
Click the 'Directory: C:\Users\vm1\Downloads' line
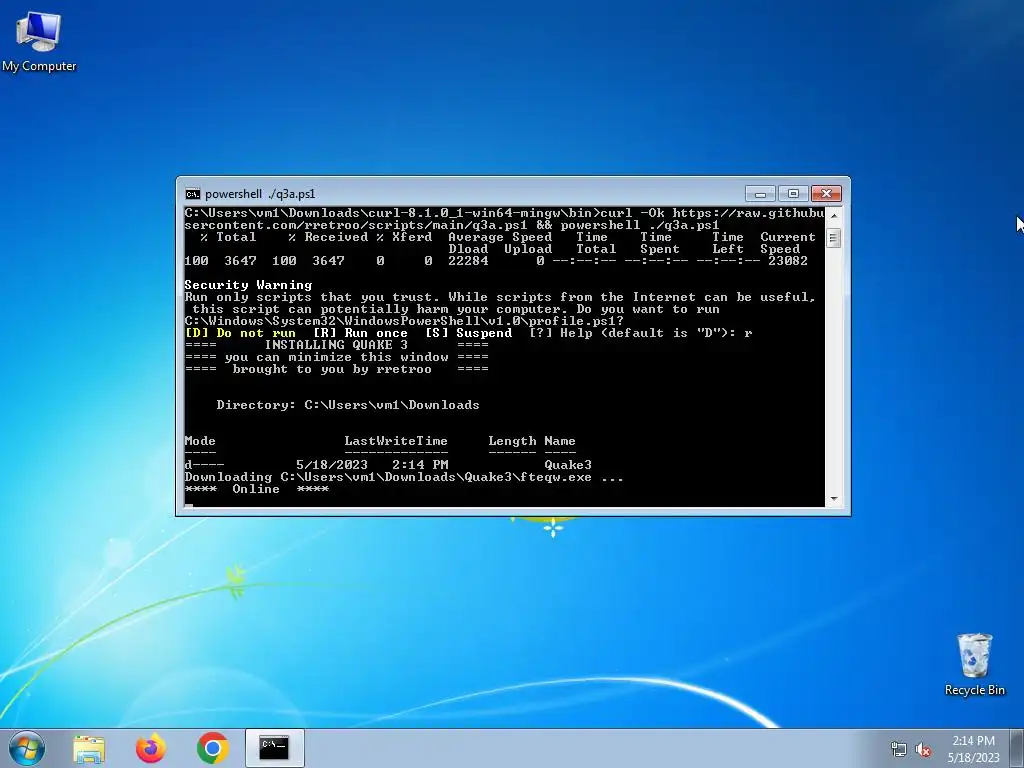pos(348,405)
